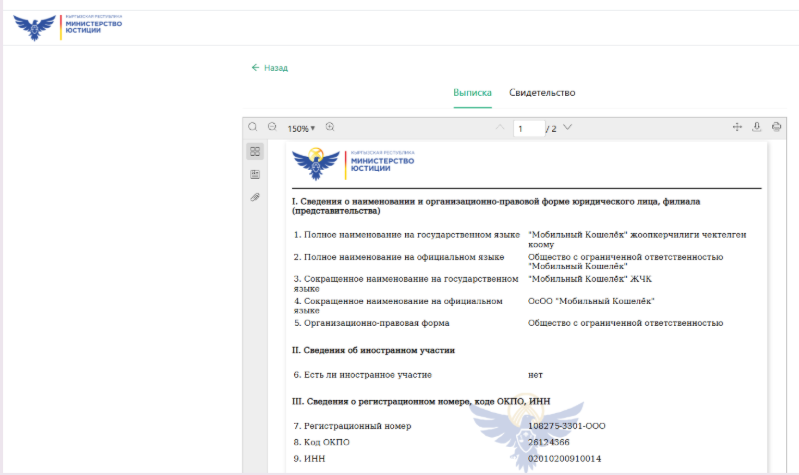Go back using the Назад link
Screen dimensions: 799x475
click(270, 68)
